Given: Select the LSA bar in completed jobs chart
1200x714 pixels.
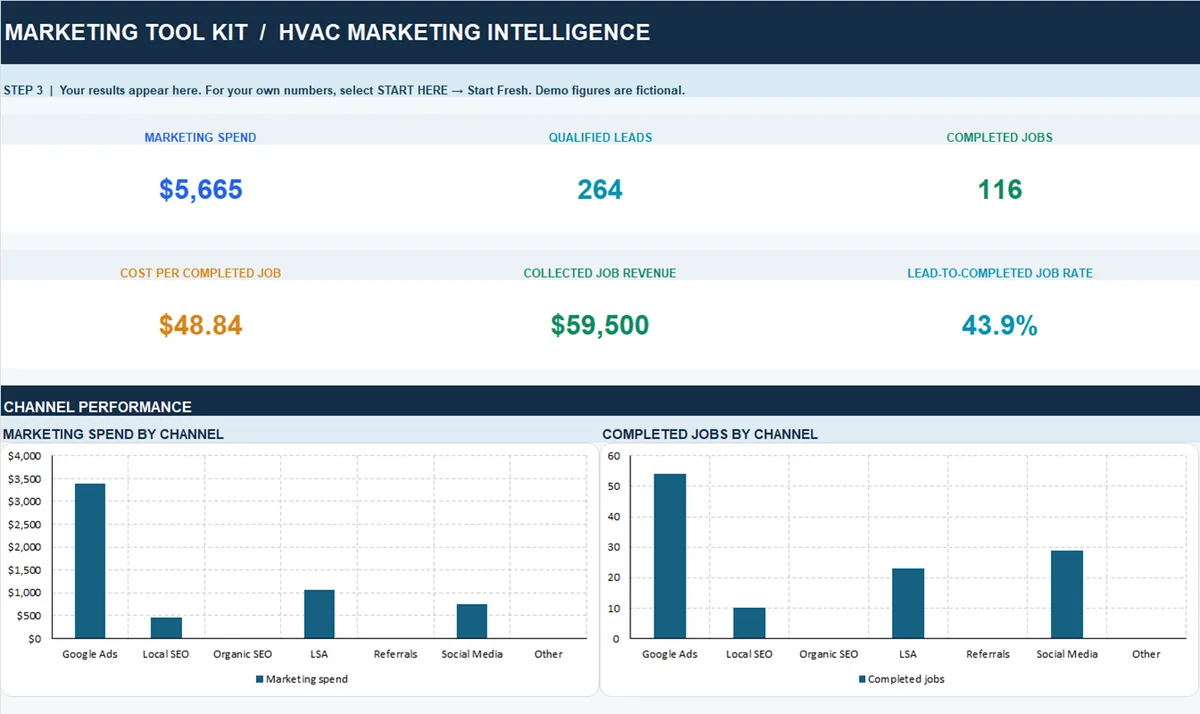Looking at the screenshot, I should pyautogui.click(x=908, y=603).
